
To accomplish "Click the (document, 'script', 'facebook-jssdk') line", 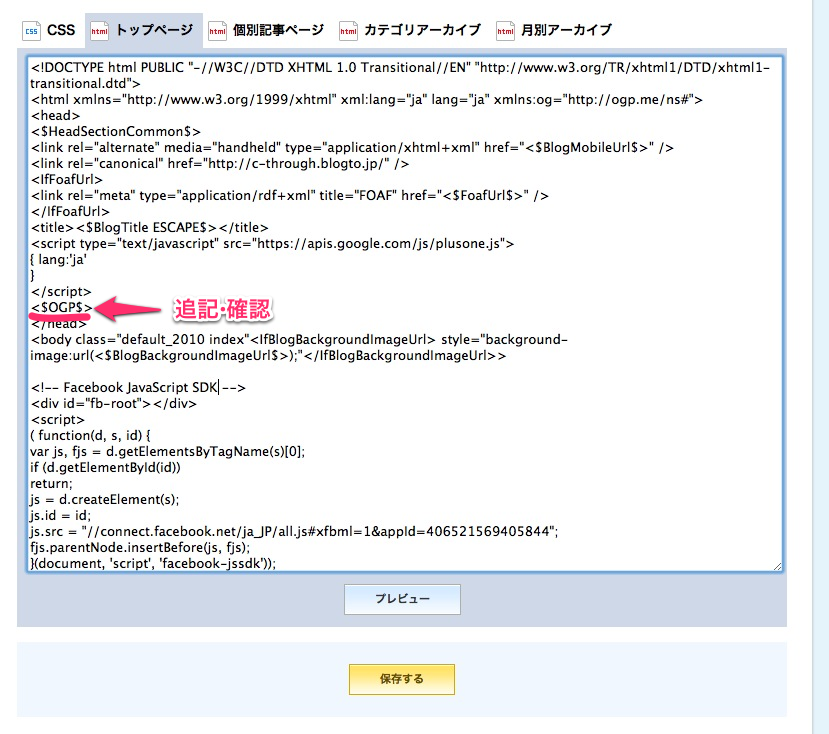I will tap(153, 563).
